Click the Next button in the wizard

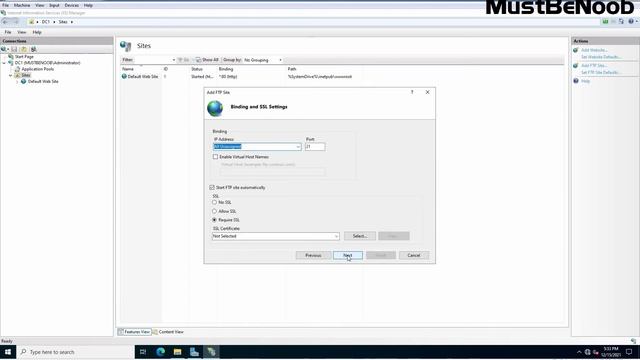(x=347, y=255)
